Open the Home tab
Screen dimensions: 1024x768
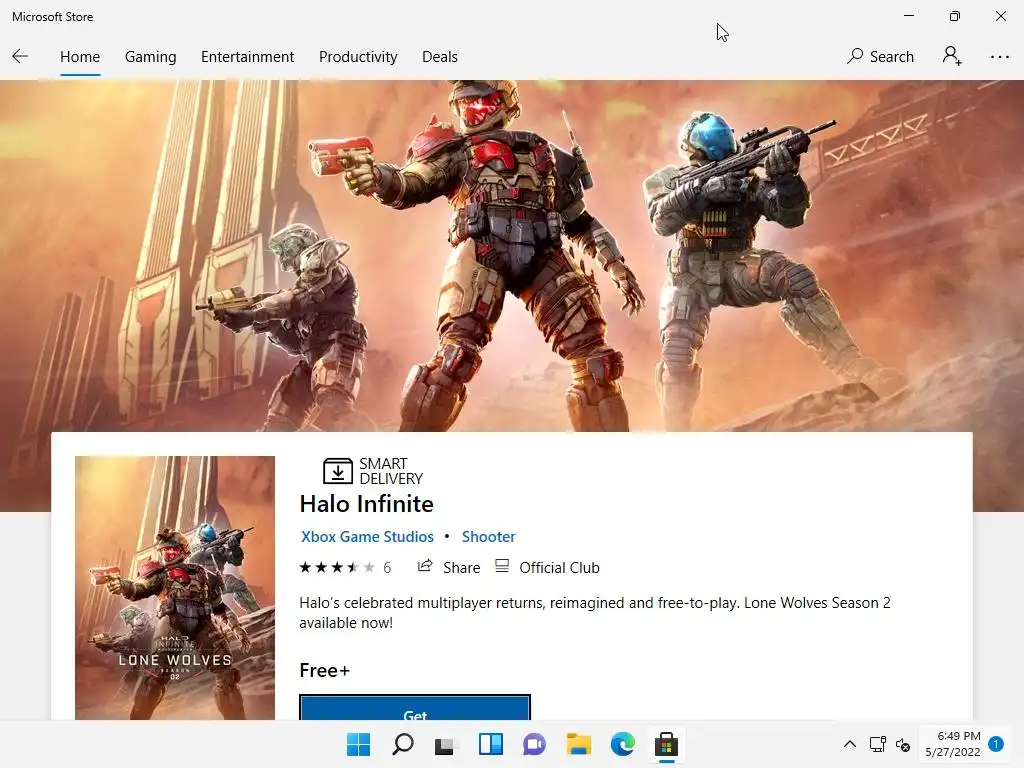click(x=80, y=57)
